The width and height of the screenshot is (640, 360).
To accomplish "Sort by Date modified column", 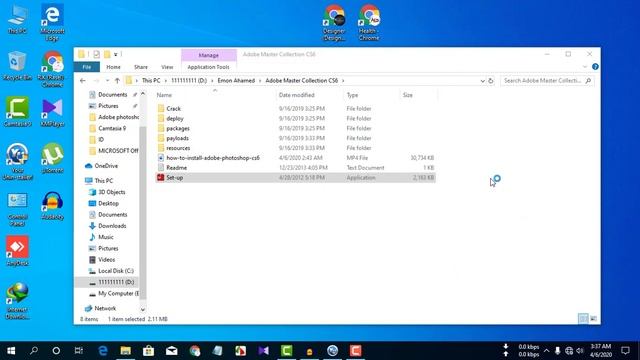I will [296, 95].
